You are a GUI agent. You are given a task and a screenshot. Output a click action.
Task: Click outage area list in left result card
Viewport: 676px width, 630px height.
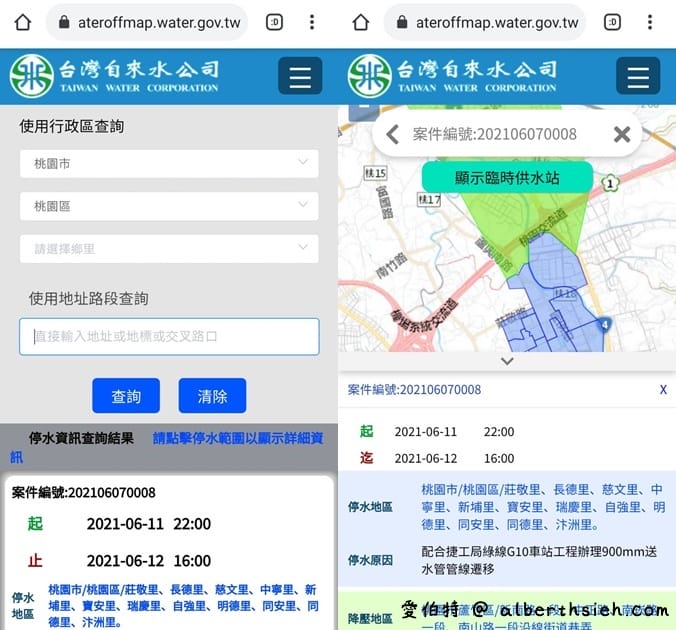coord(183,606)
